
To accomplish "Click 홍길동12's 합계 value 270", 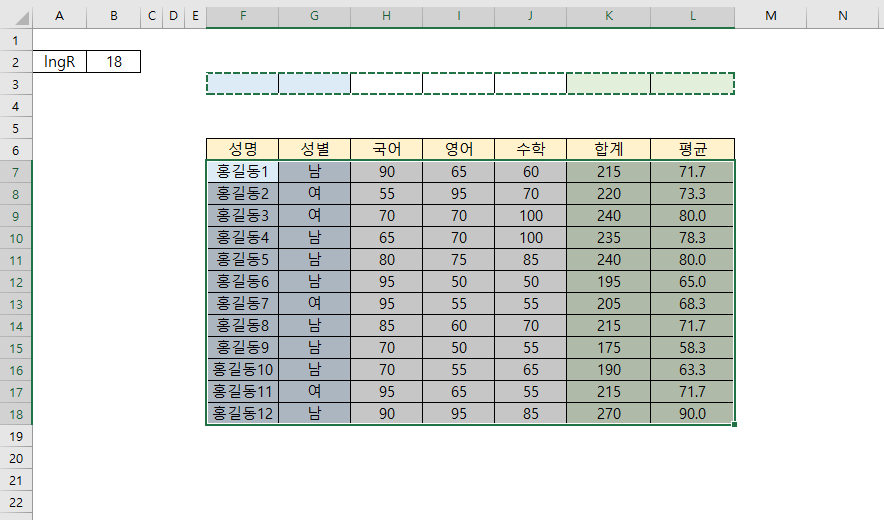I will coord(608,413).
